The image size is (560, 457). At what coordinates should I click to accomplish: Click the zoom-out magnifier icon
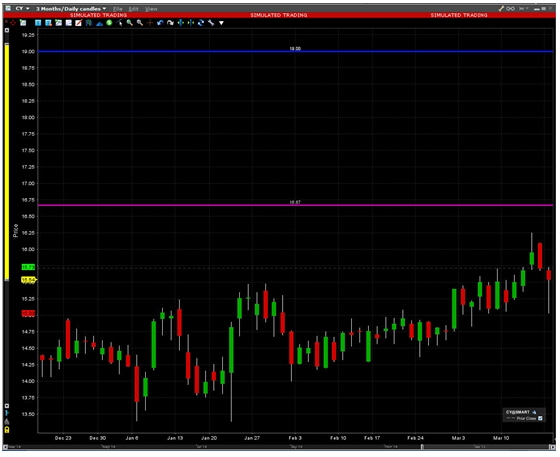(140, 23)
